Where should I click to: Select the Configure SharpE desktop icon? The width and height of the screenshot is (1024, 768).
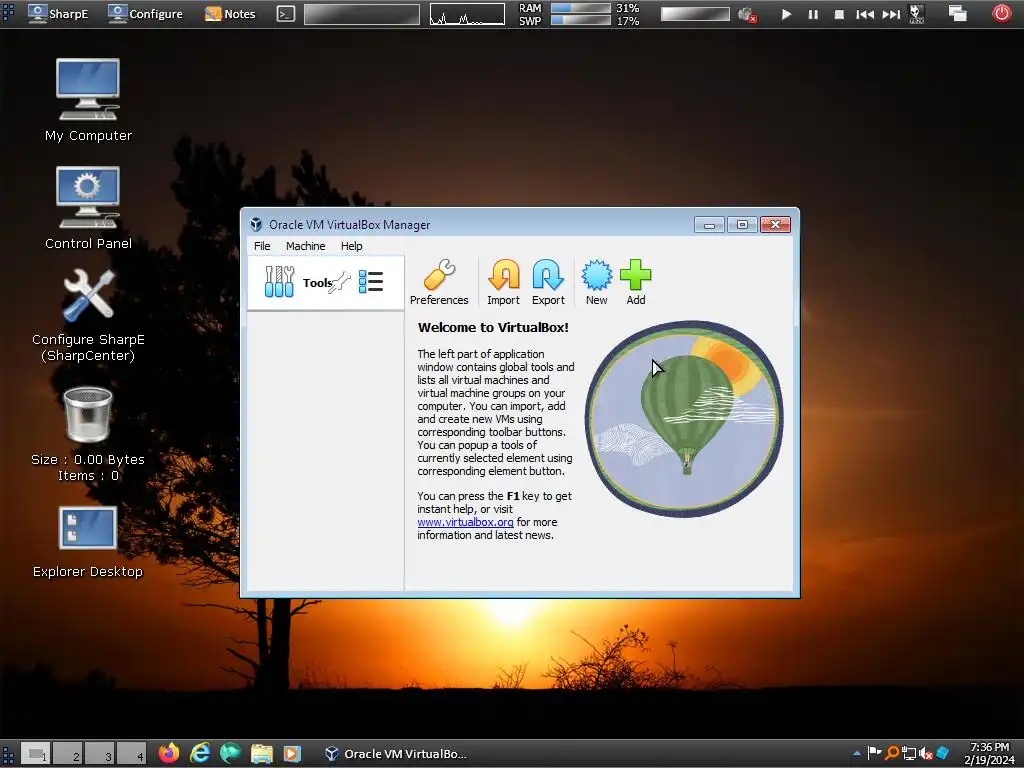[88, 316]
